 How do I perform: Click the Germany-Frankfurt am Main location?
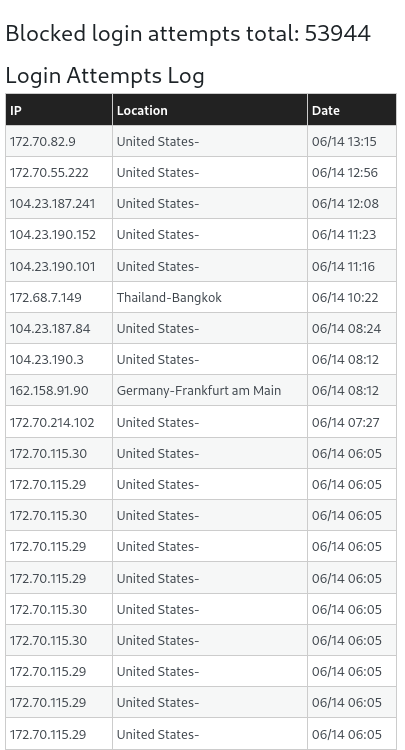coord(199,391)
